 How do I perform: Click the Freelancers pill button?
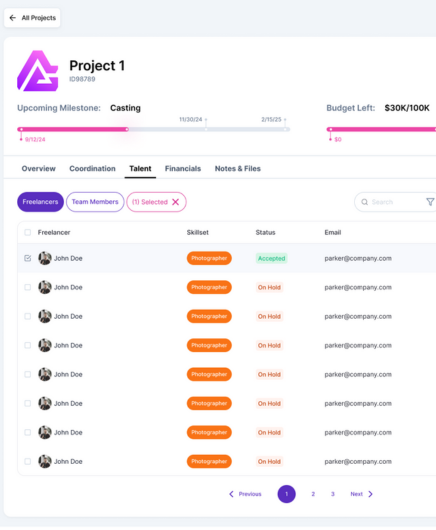point(40,202)
